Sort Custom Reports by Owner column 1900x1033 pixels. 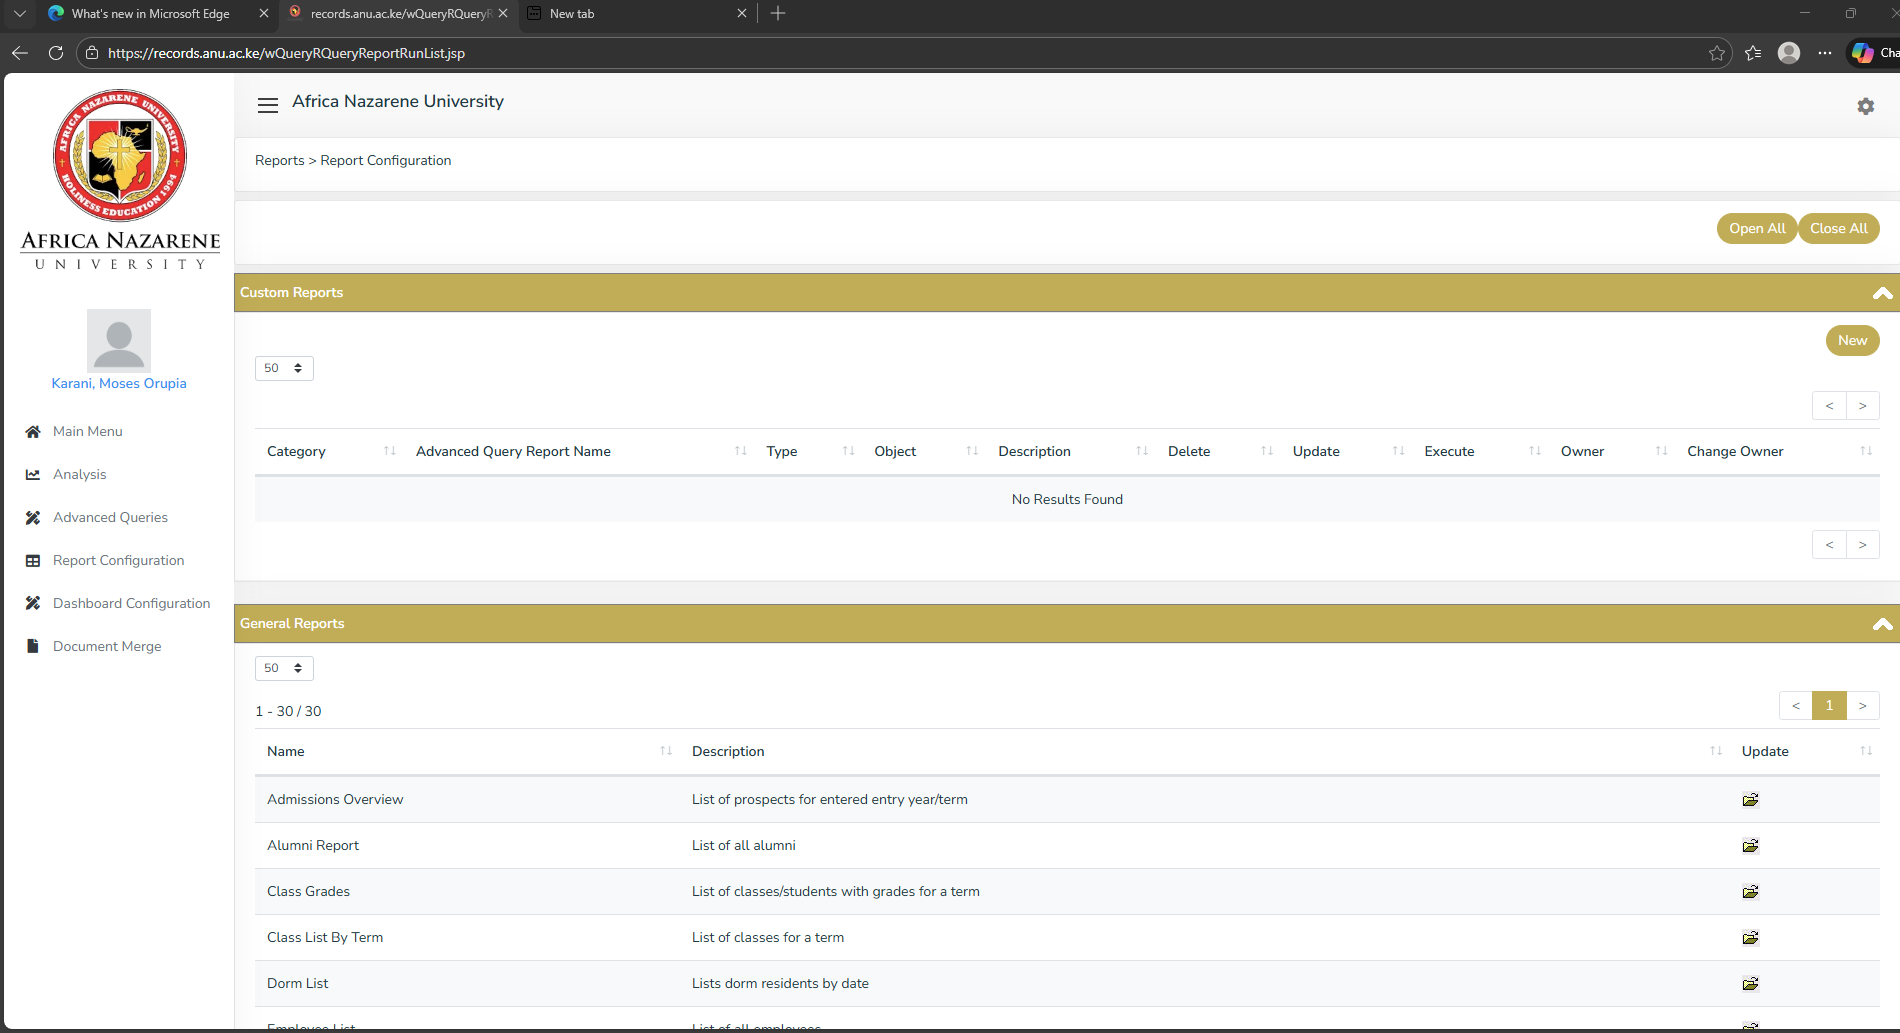1661,451
